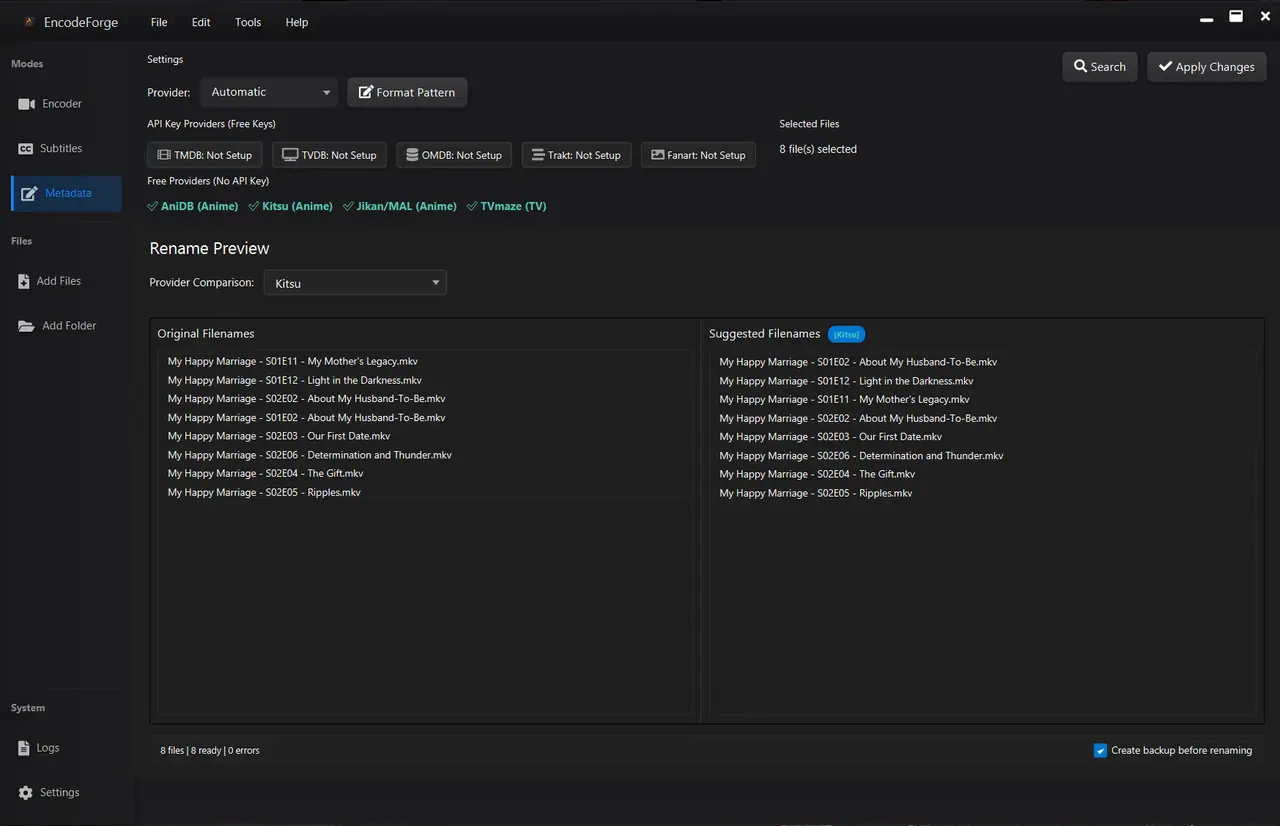Open the File menu

[x=159, y=22]
